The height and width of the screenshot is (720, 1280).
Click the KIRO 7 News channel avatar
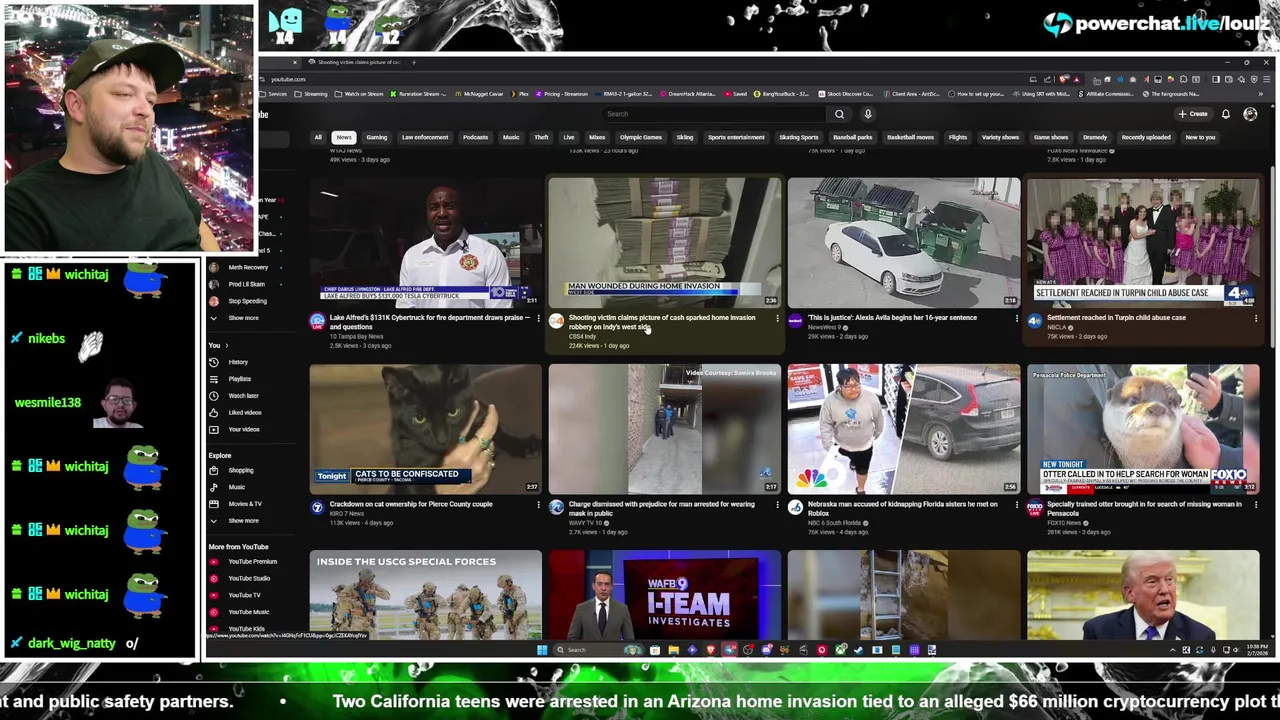tap(317, 508)
